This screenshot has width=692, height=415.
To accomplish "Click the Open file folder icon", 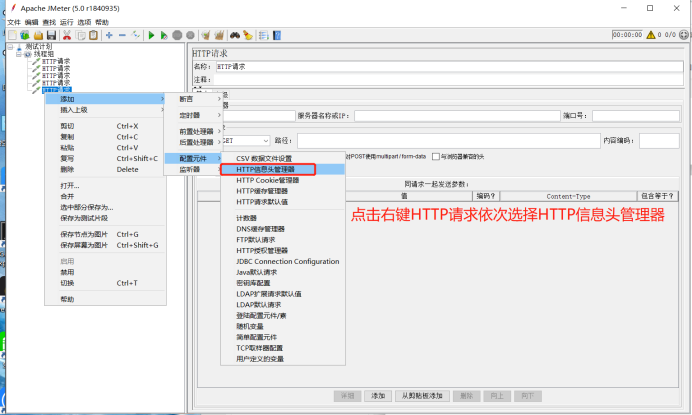I will click(38, 35).
